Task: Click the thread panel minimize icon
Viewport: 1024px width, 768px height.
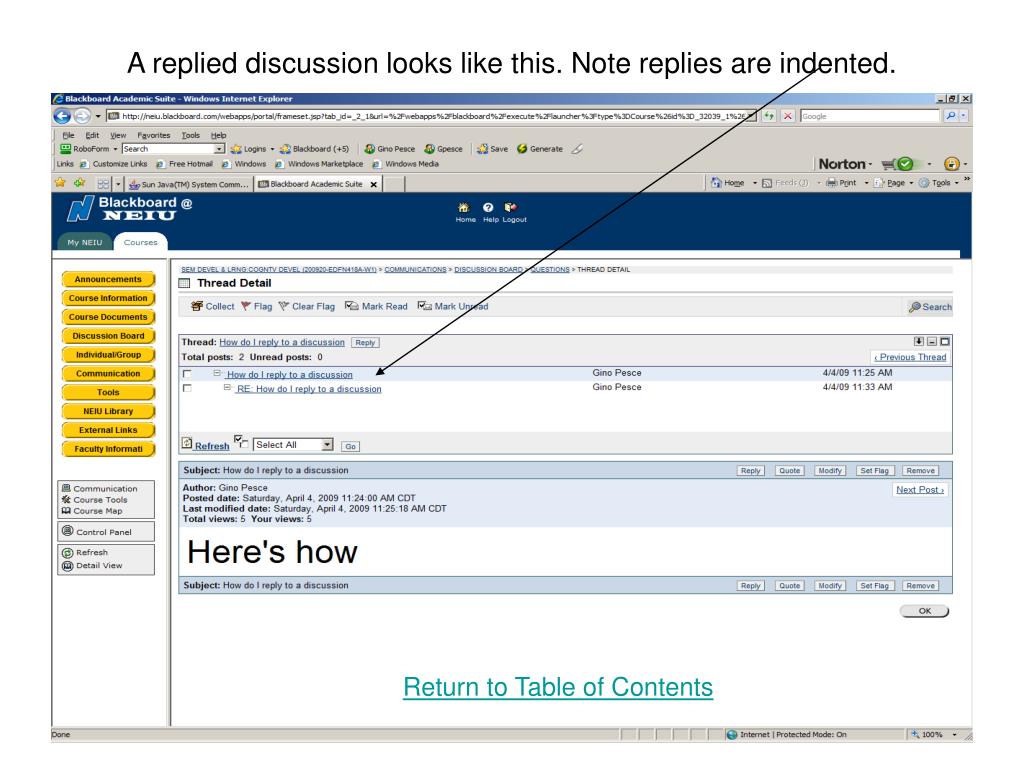Action: (932, 342)
